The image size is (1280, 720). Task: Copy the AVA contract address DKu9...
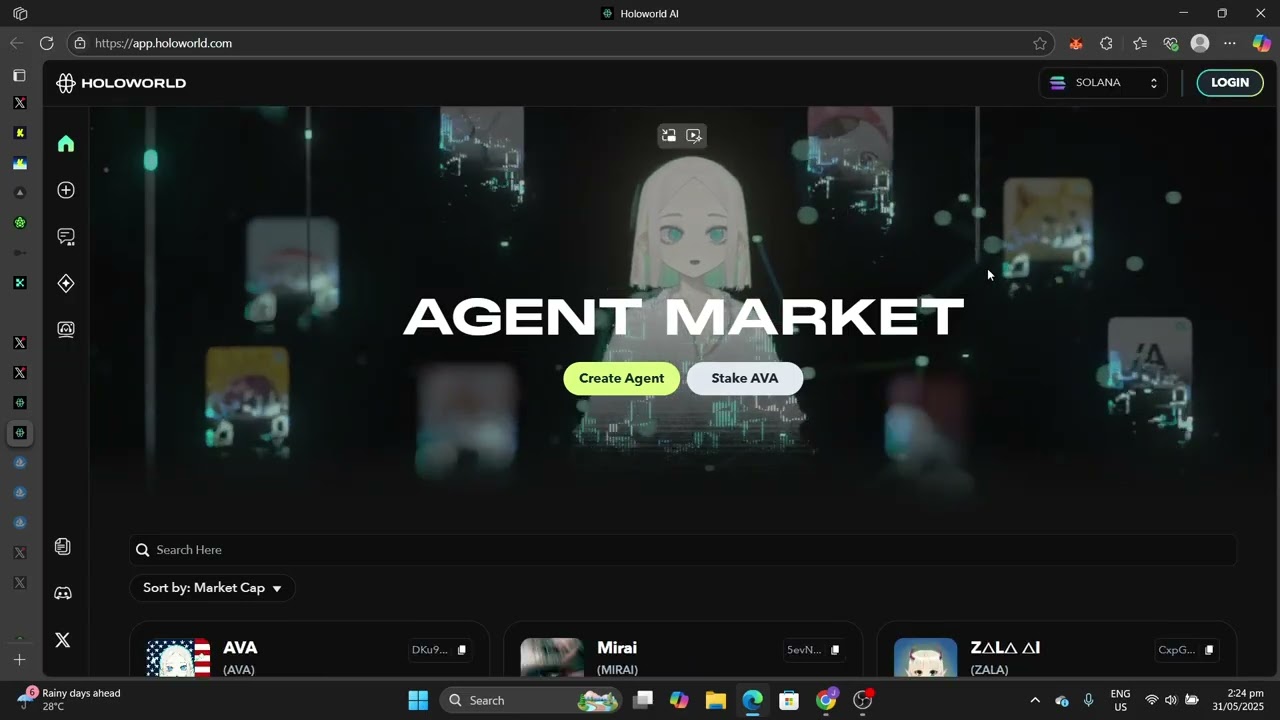point(461,650)
